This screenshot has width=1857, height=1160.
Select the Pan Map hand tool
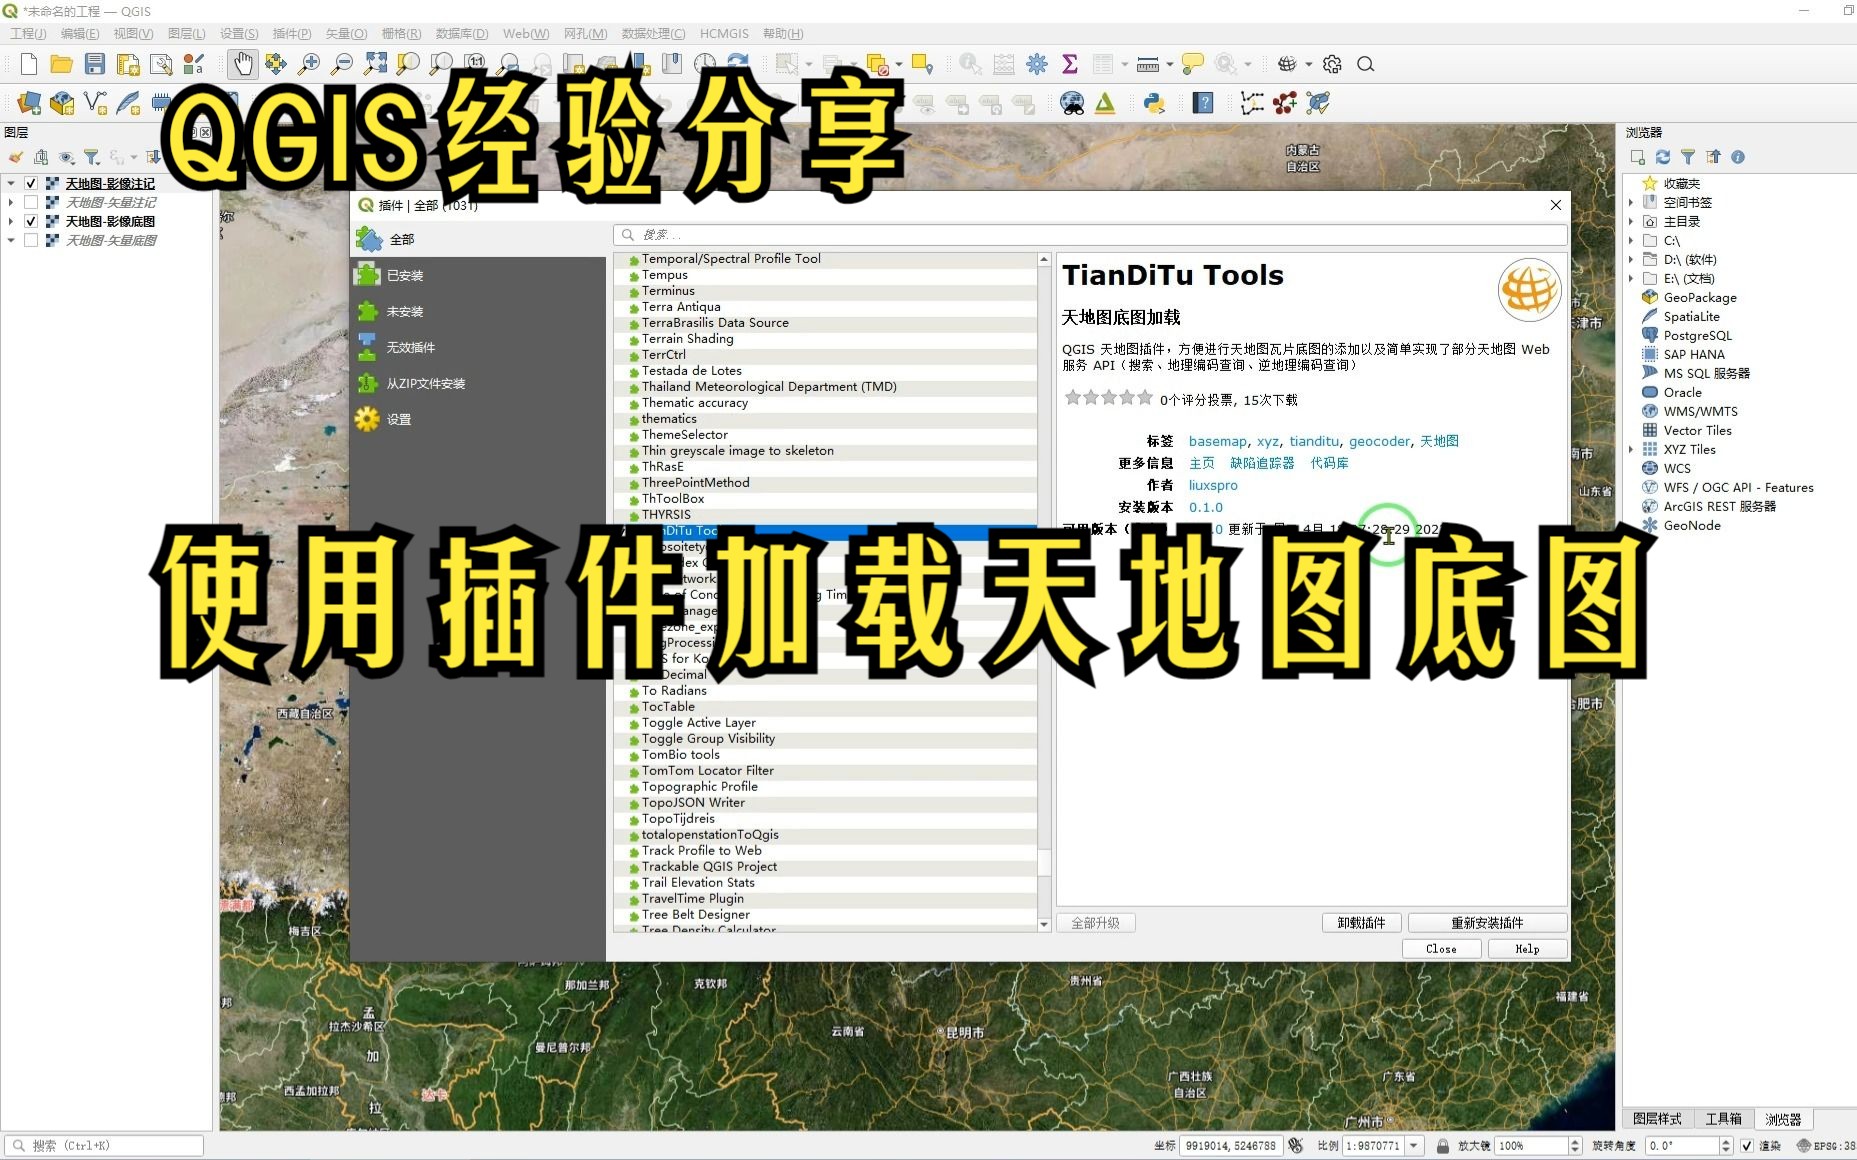[243, 64]
